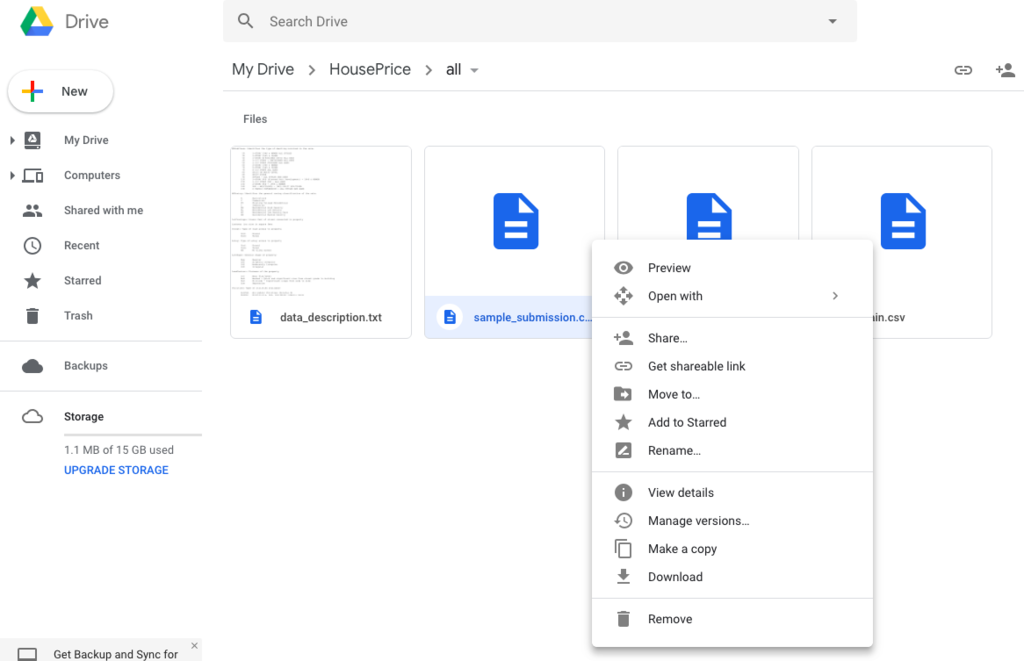Click the storage usage progress bar
Screen dimensions: 1024x661
coord(133,434)
